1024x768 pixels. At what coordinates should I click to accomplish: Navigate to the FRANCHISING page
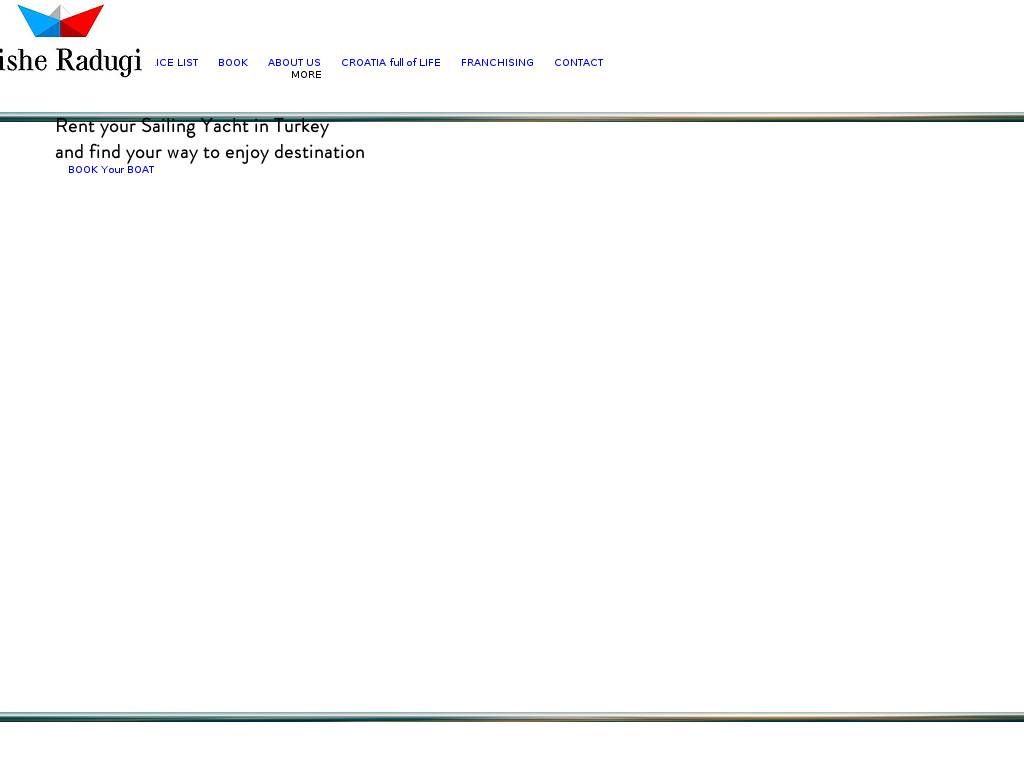497,63
